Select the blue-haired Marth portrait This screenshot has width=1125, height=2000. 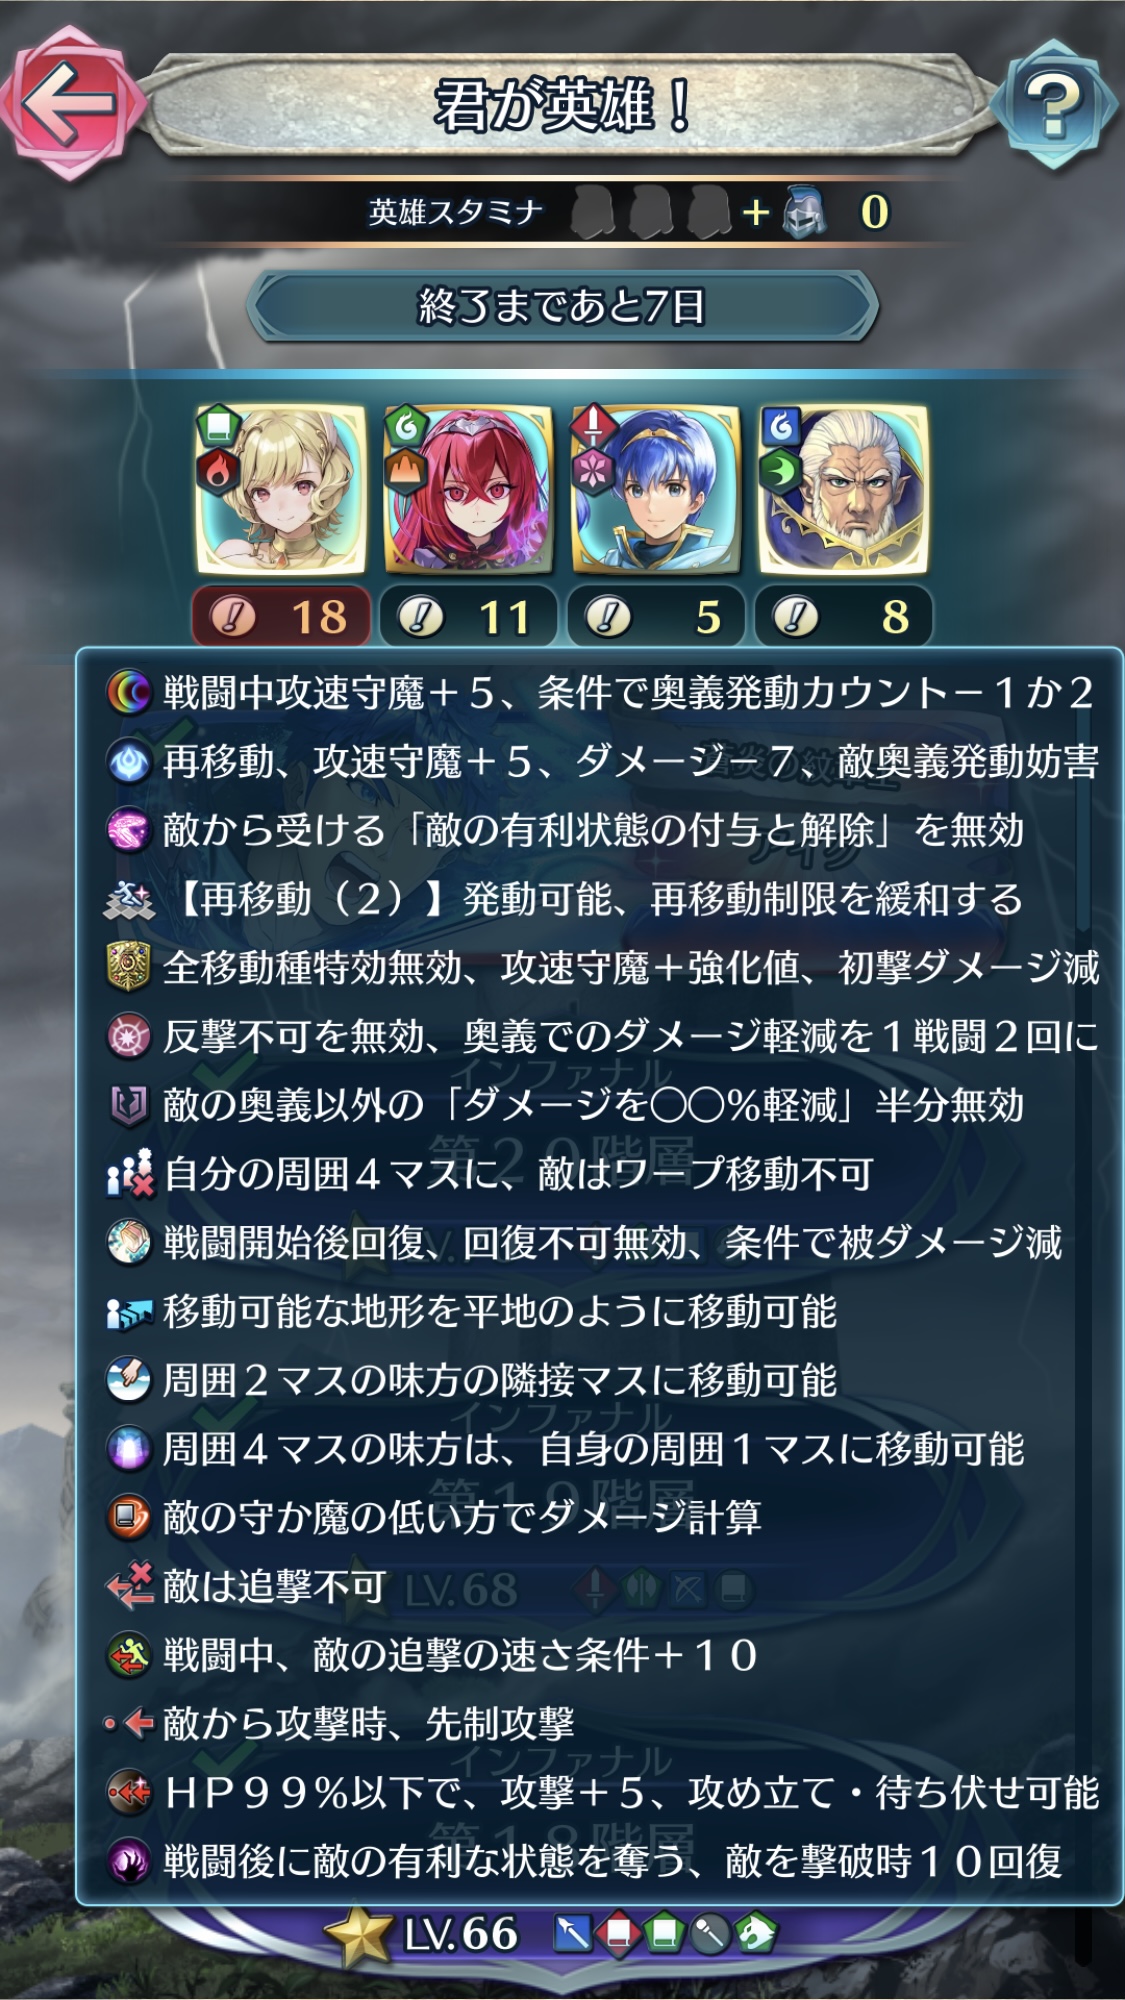point(655,489)
